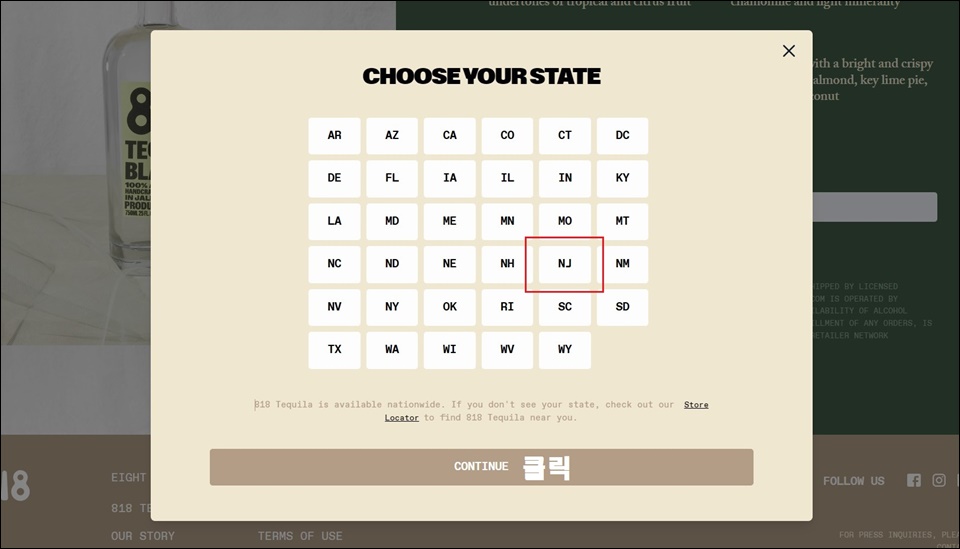This screenshot has height=549, width=960.
Task: Choose IA as your state
Action: (449, 179)
